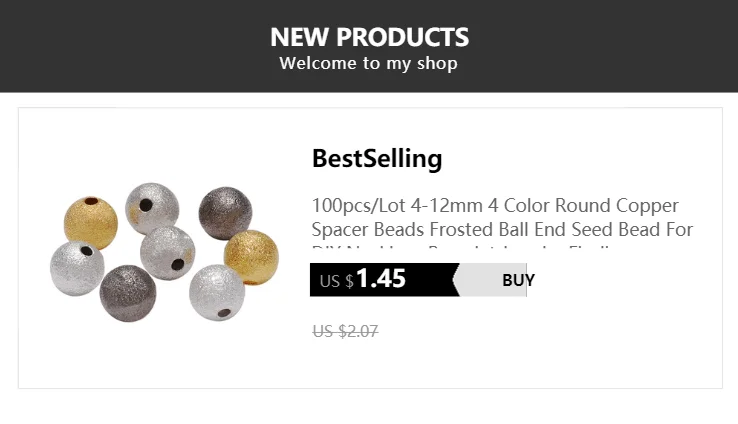Click description line Spacer Beads Frosted Ball
The height and width of the screenshot is (424, 738).
(502, 230)
